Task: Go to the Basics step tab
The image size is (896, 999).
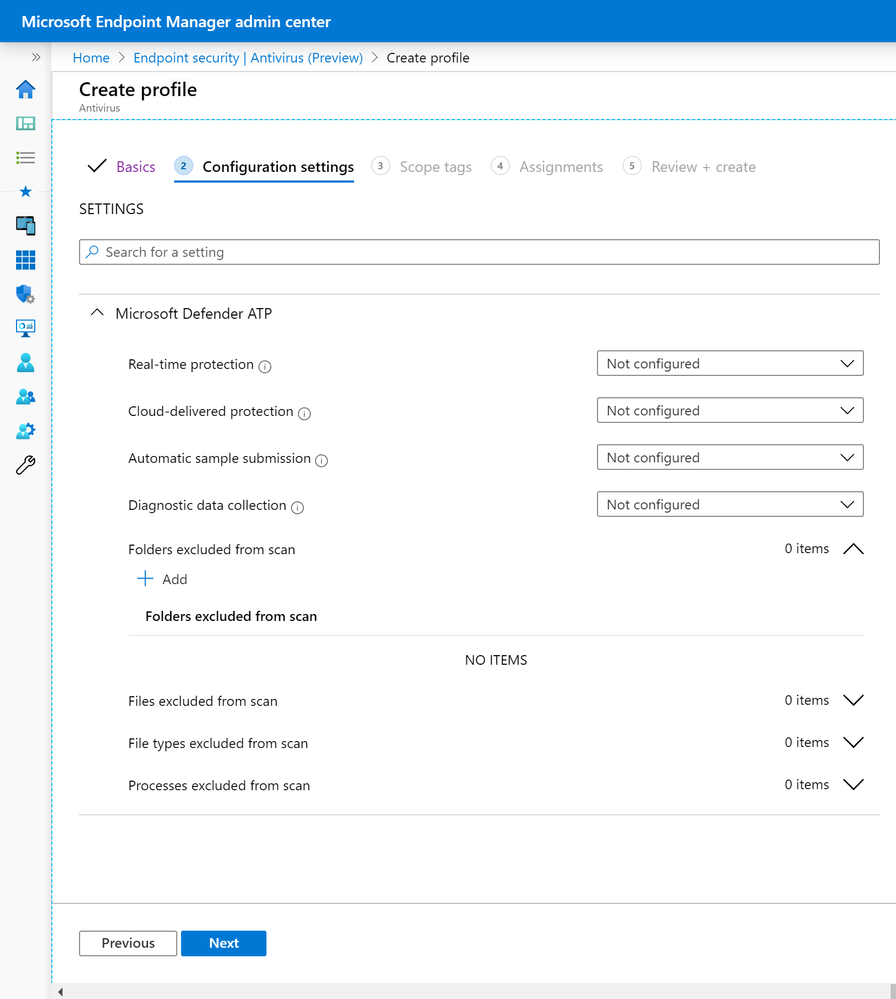Action: click(121, 167)
